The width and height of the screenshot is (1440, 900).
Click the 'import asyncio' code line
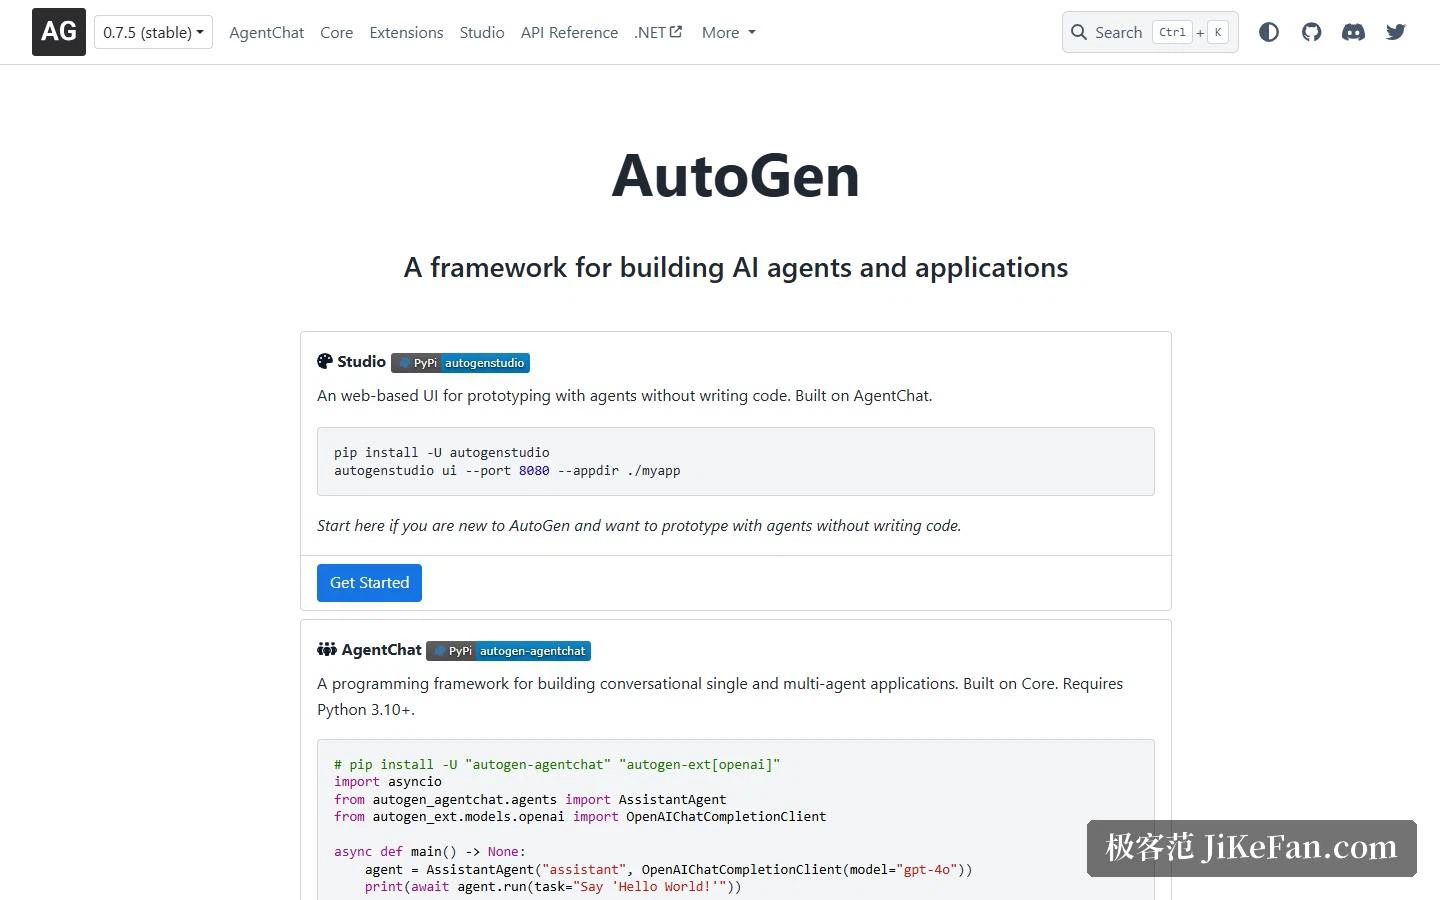388,782
